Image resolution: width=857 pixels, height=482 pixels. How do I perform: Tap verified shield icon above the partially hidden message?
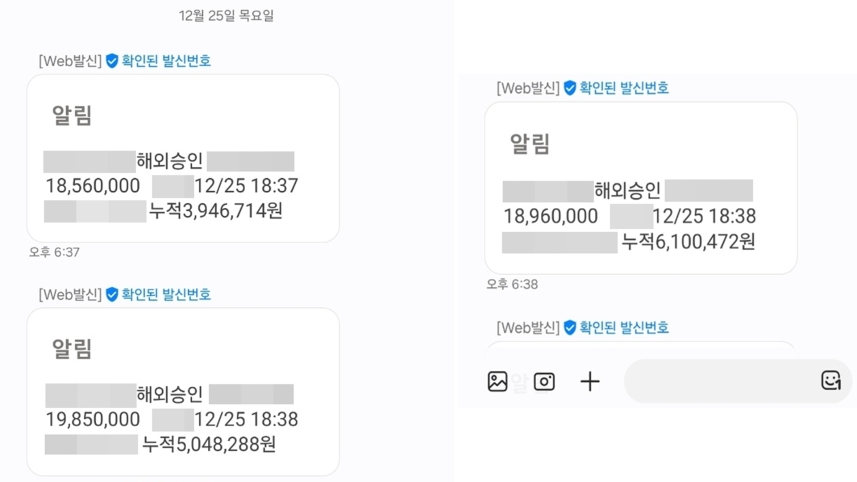(570, 328)
